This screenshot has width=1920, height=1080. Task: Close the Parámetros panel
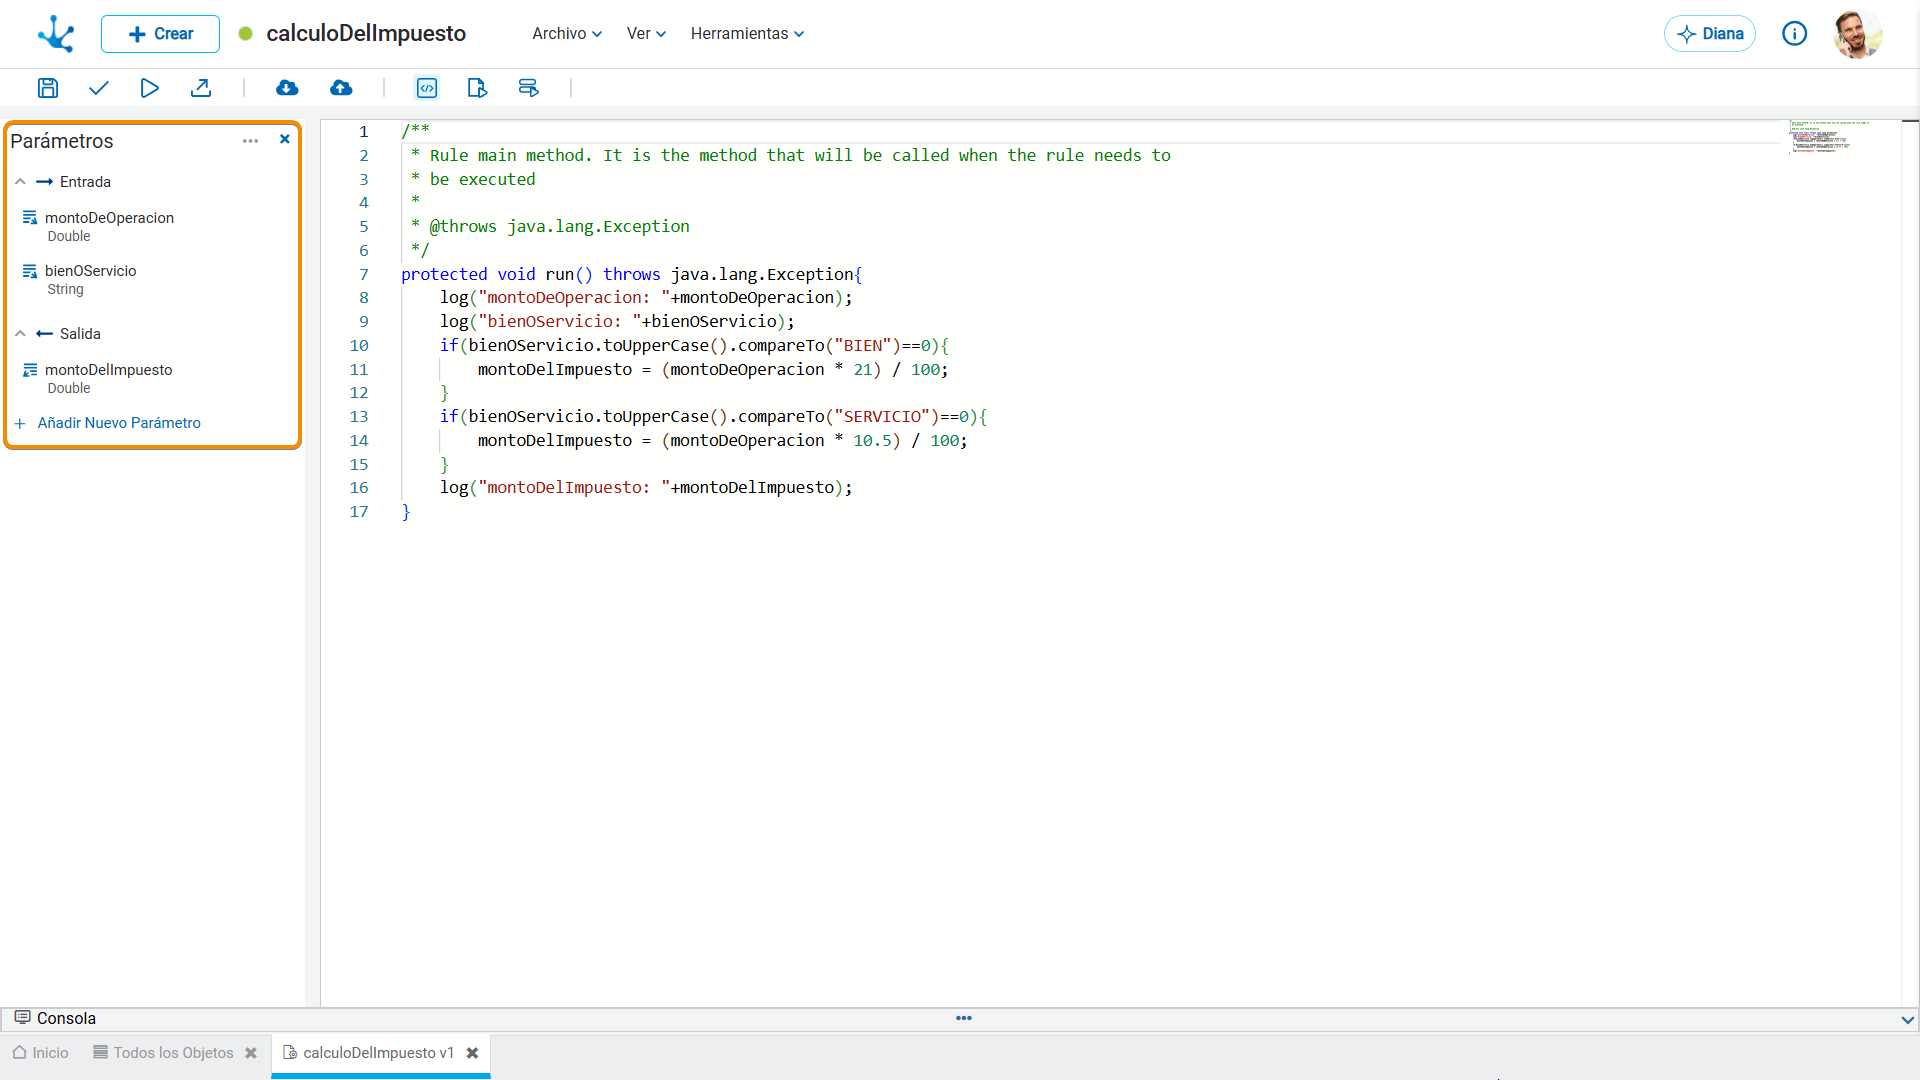click(285, 140)
